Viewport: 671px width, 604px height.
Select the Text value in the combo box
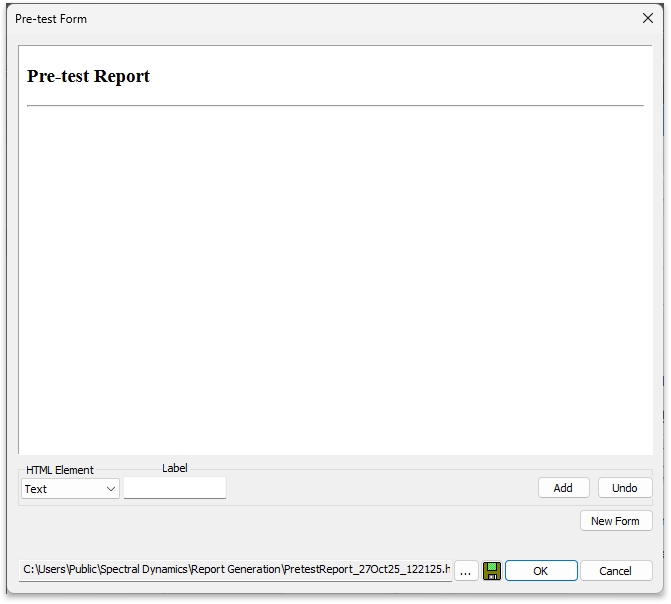(36, 489)
